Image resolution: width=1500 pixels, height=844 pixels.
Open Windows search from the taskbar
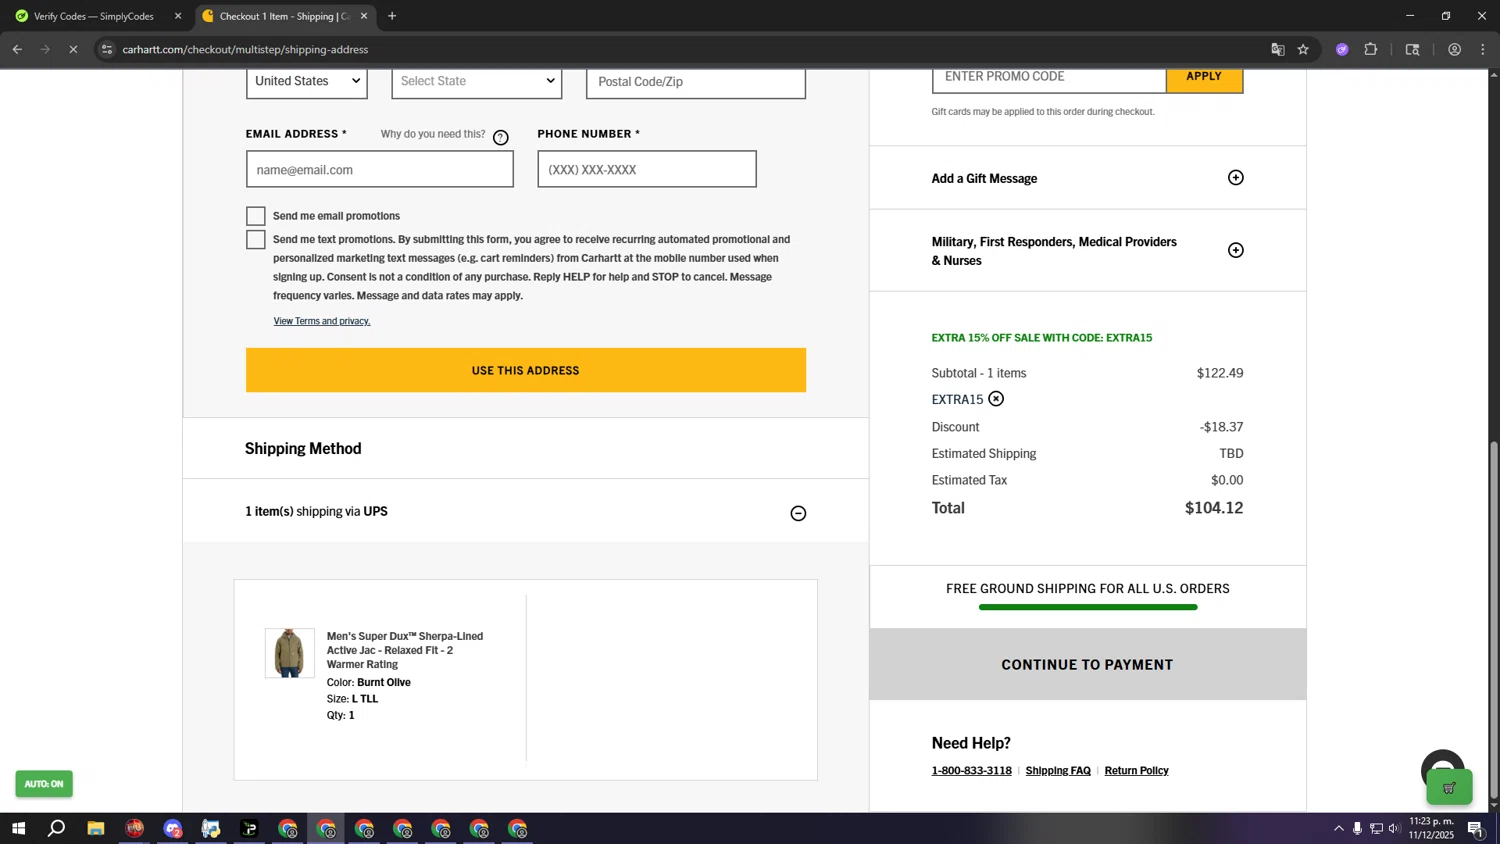point(57,828)
